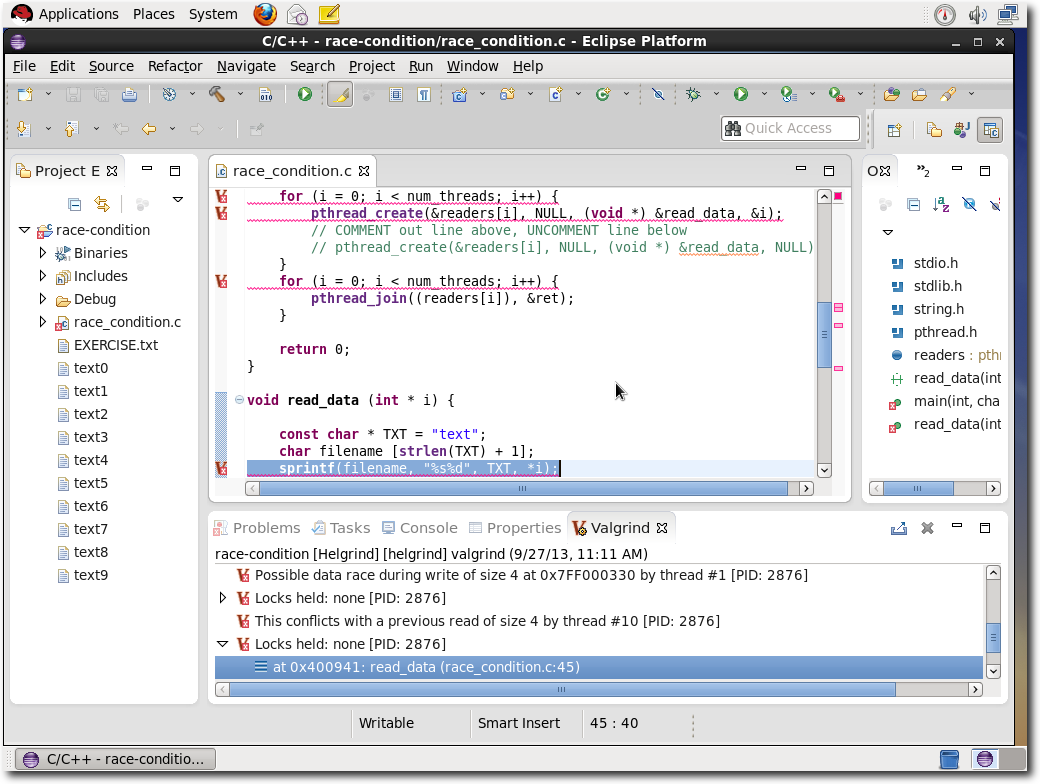Click the Debug bug icon in toolbar
Image resolution: width=1040 pixels, height=784 pixels.
click(693, 94)
